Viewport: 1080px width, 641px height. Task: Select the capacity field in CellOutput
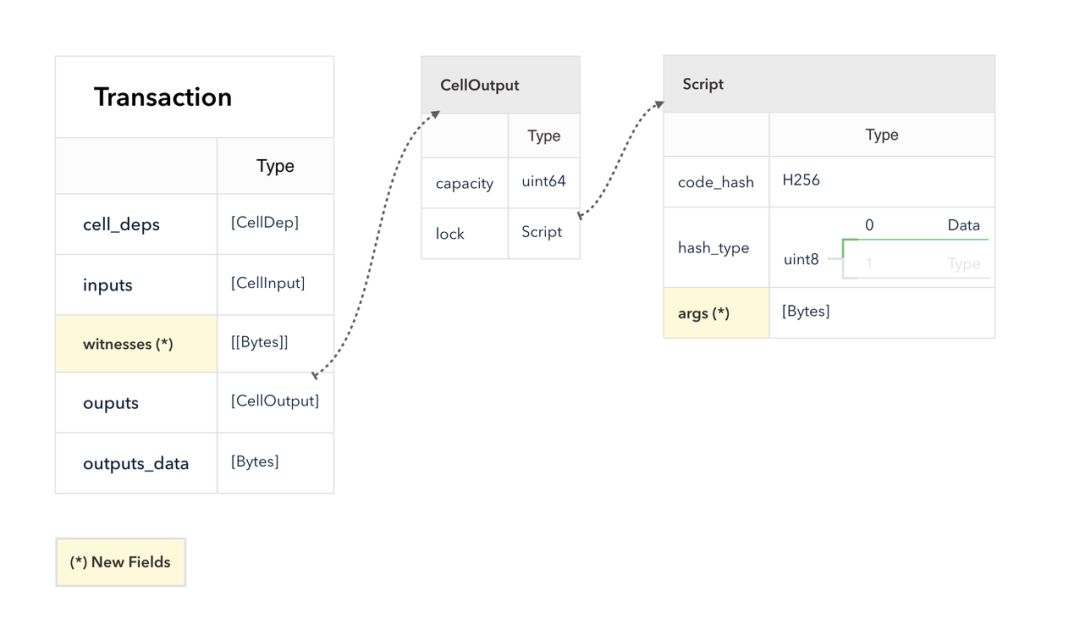(x=464, y=183)
